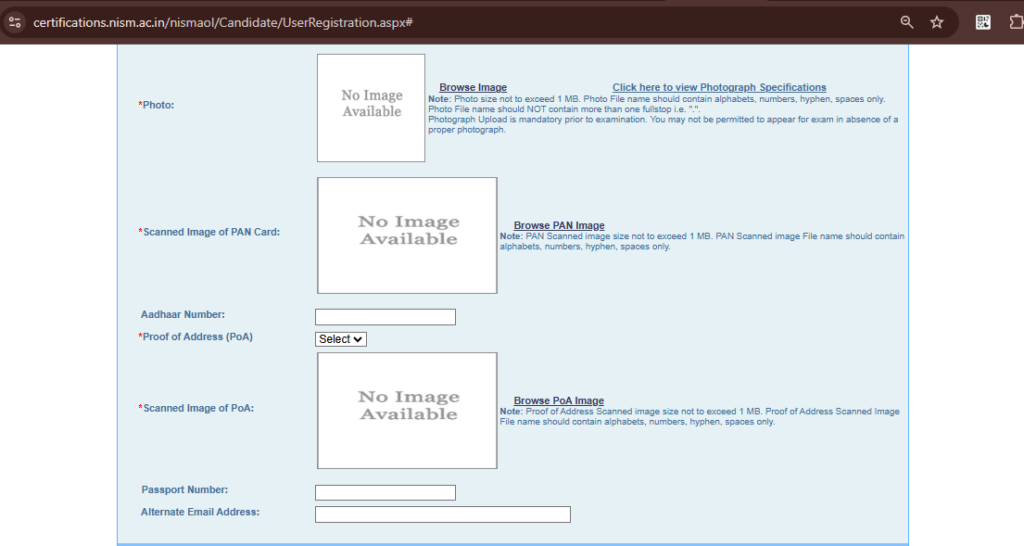Screen dimensions: 1024x546
Task: Click the "Alternate Email Address:" label
Action: pyautogui.click(x=200, y=512)
